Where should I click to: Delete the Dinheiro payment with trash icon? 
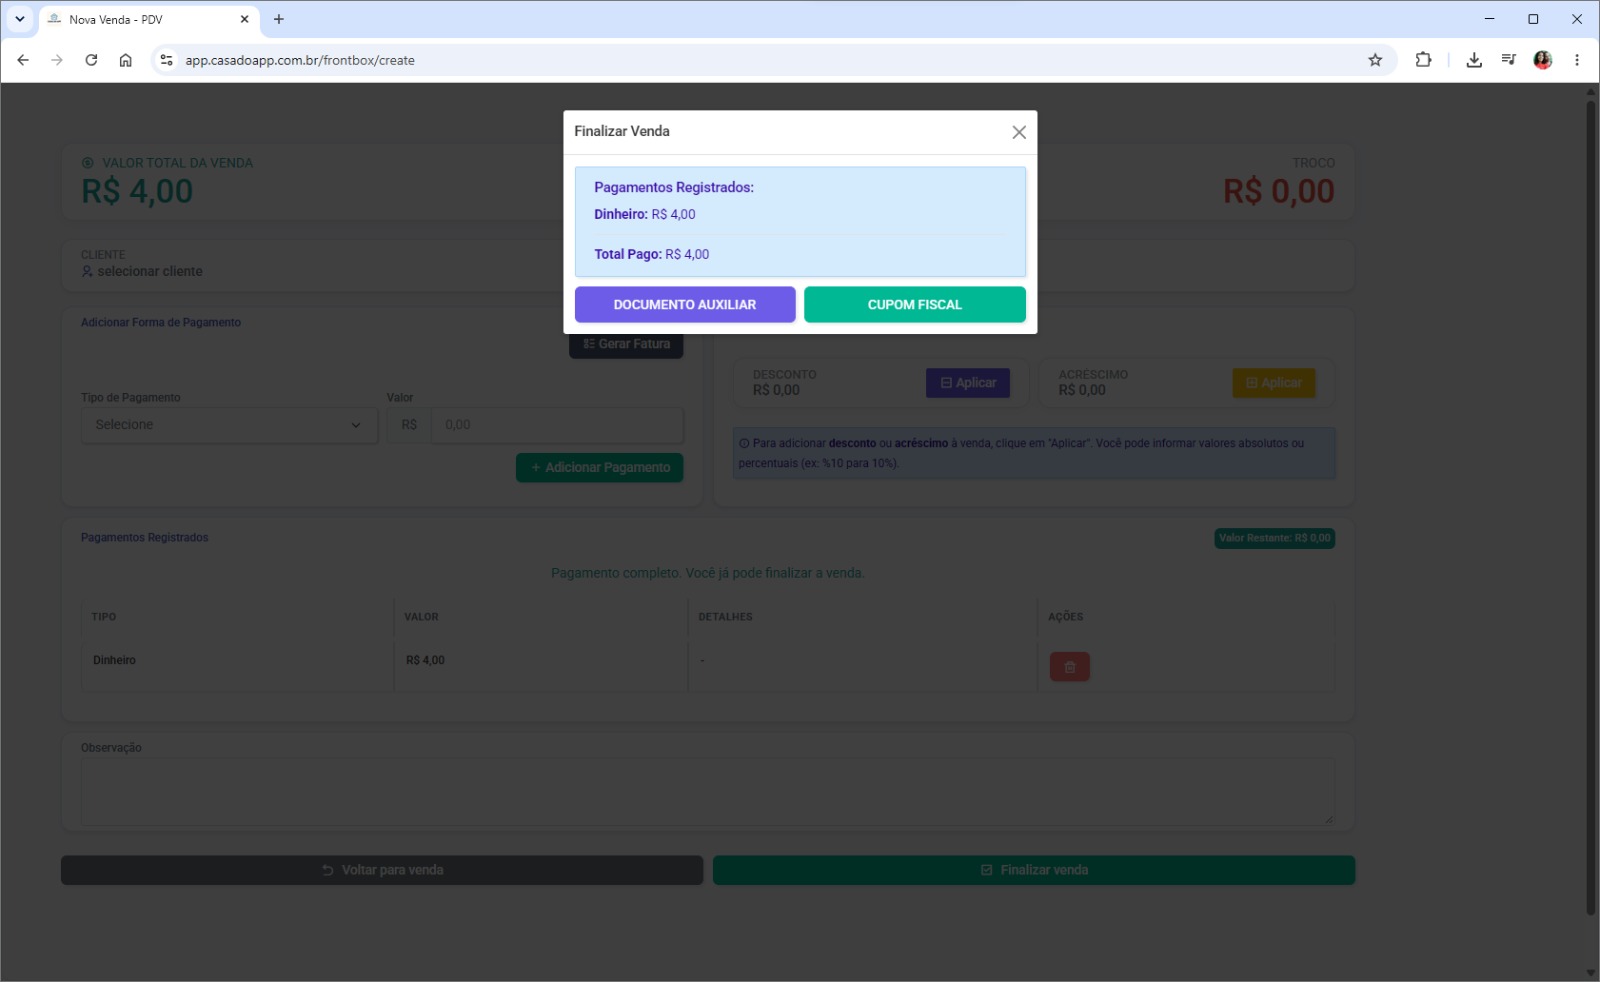[x=1070, y=667]
